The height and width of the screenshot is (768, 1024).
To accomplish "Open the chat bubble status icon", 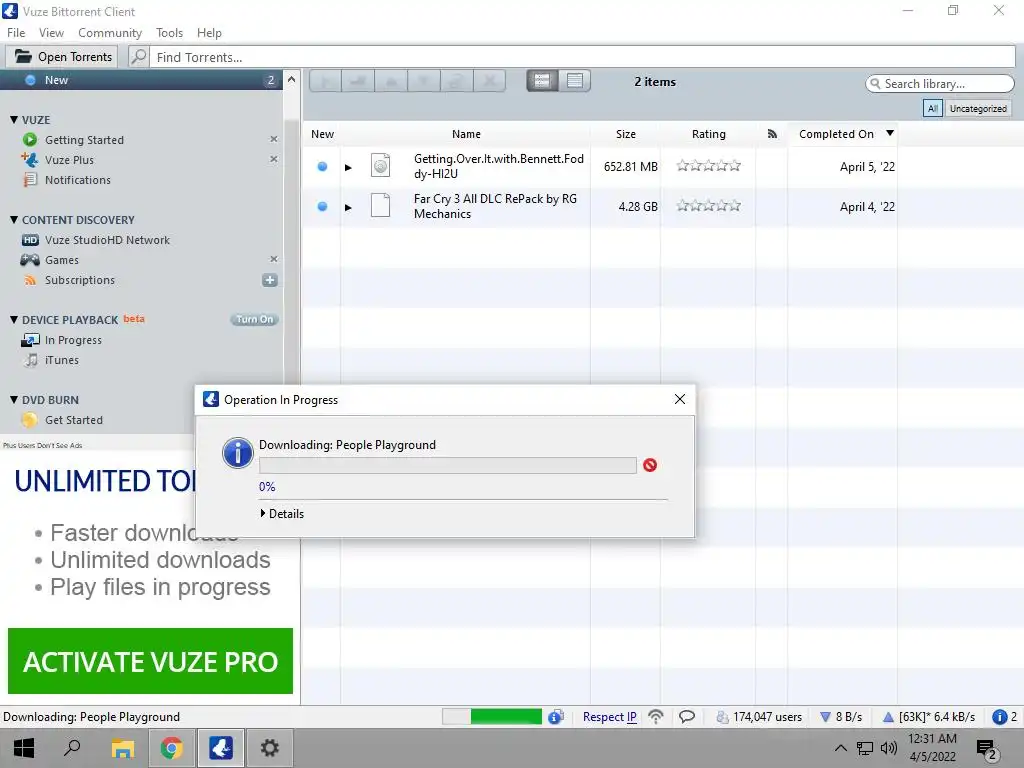I will pos(686,716).
